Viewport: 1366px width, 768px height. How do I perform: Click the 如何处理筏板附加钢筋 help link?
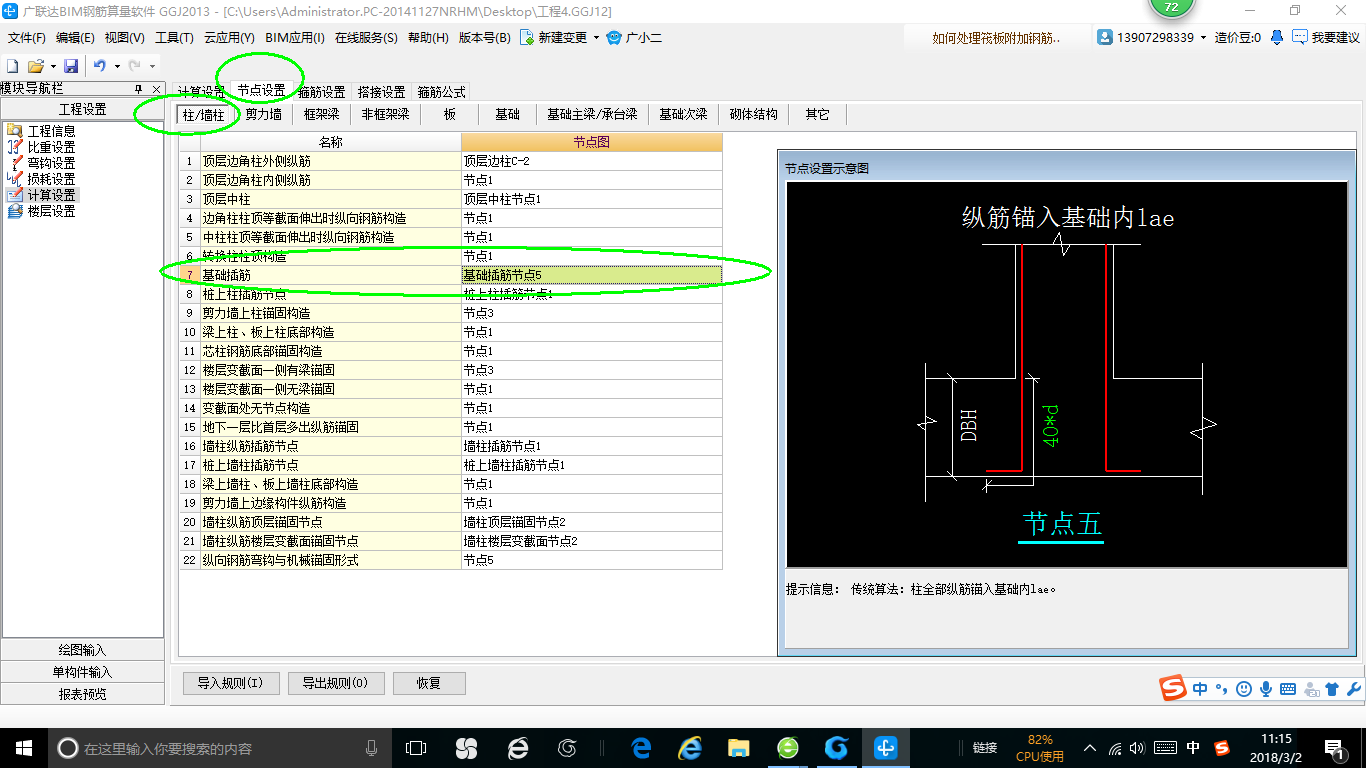coord(996,38)
